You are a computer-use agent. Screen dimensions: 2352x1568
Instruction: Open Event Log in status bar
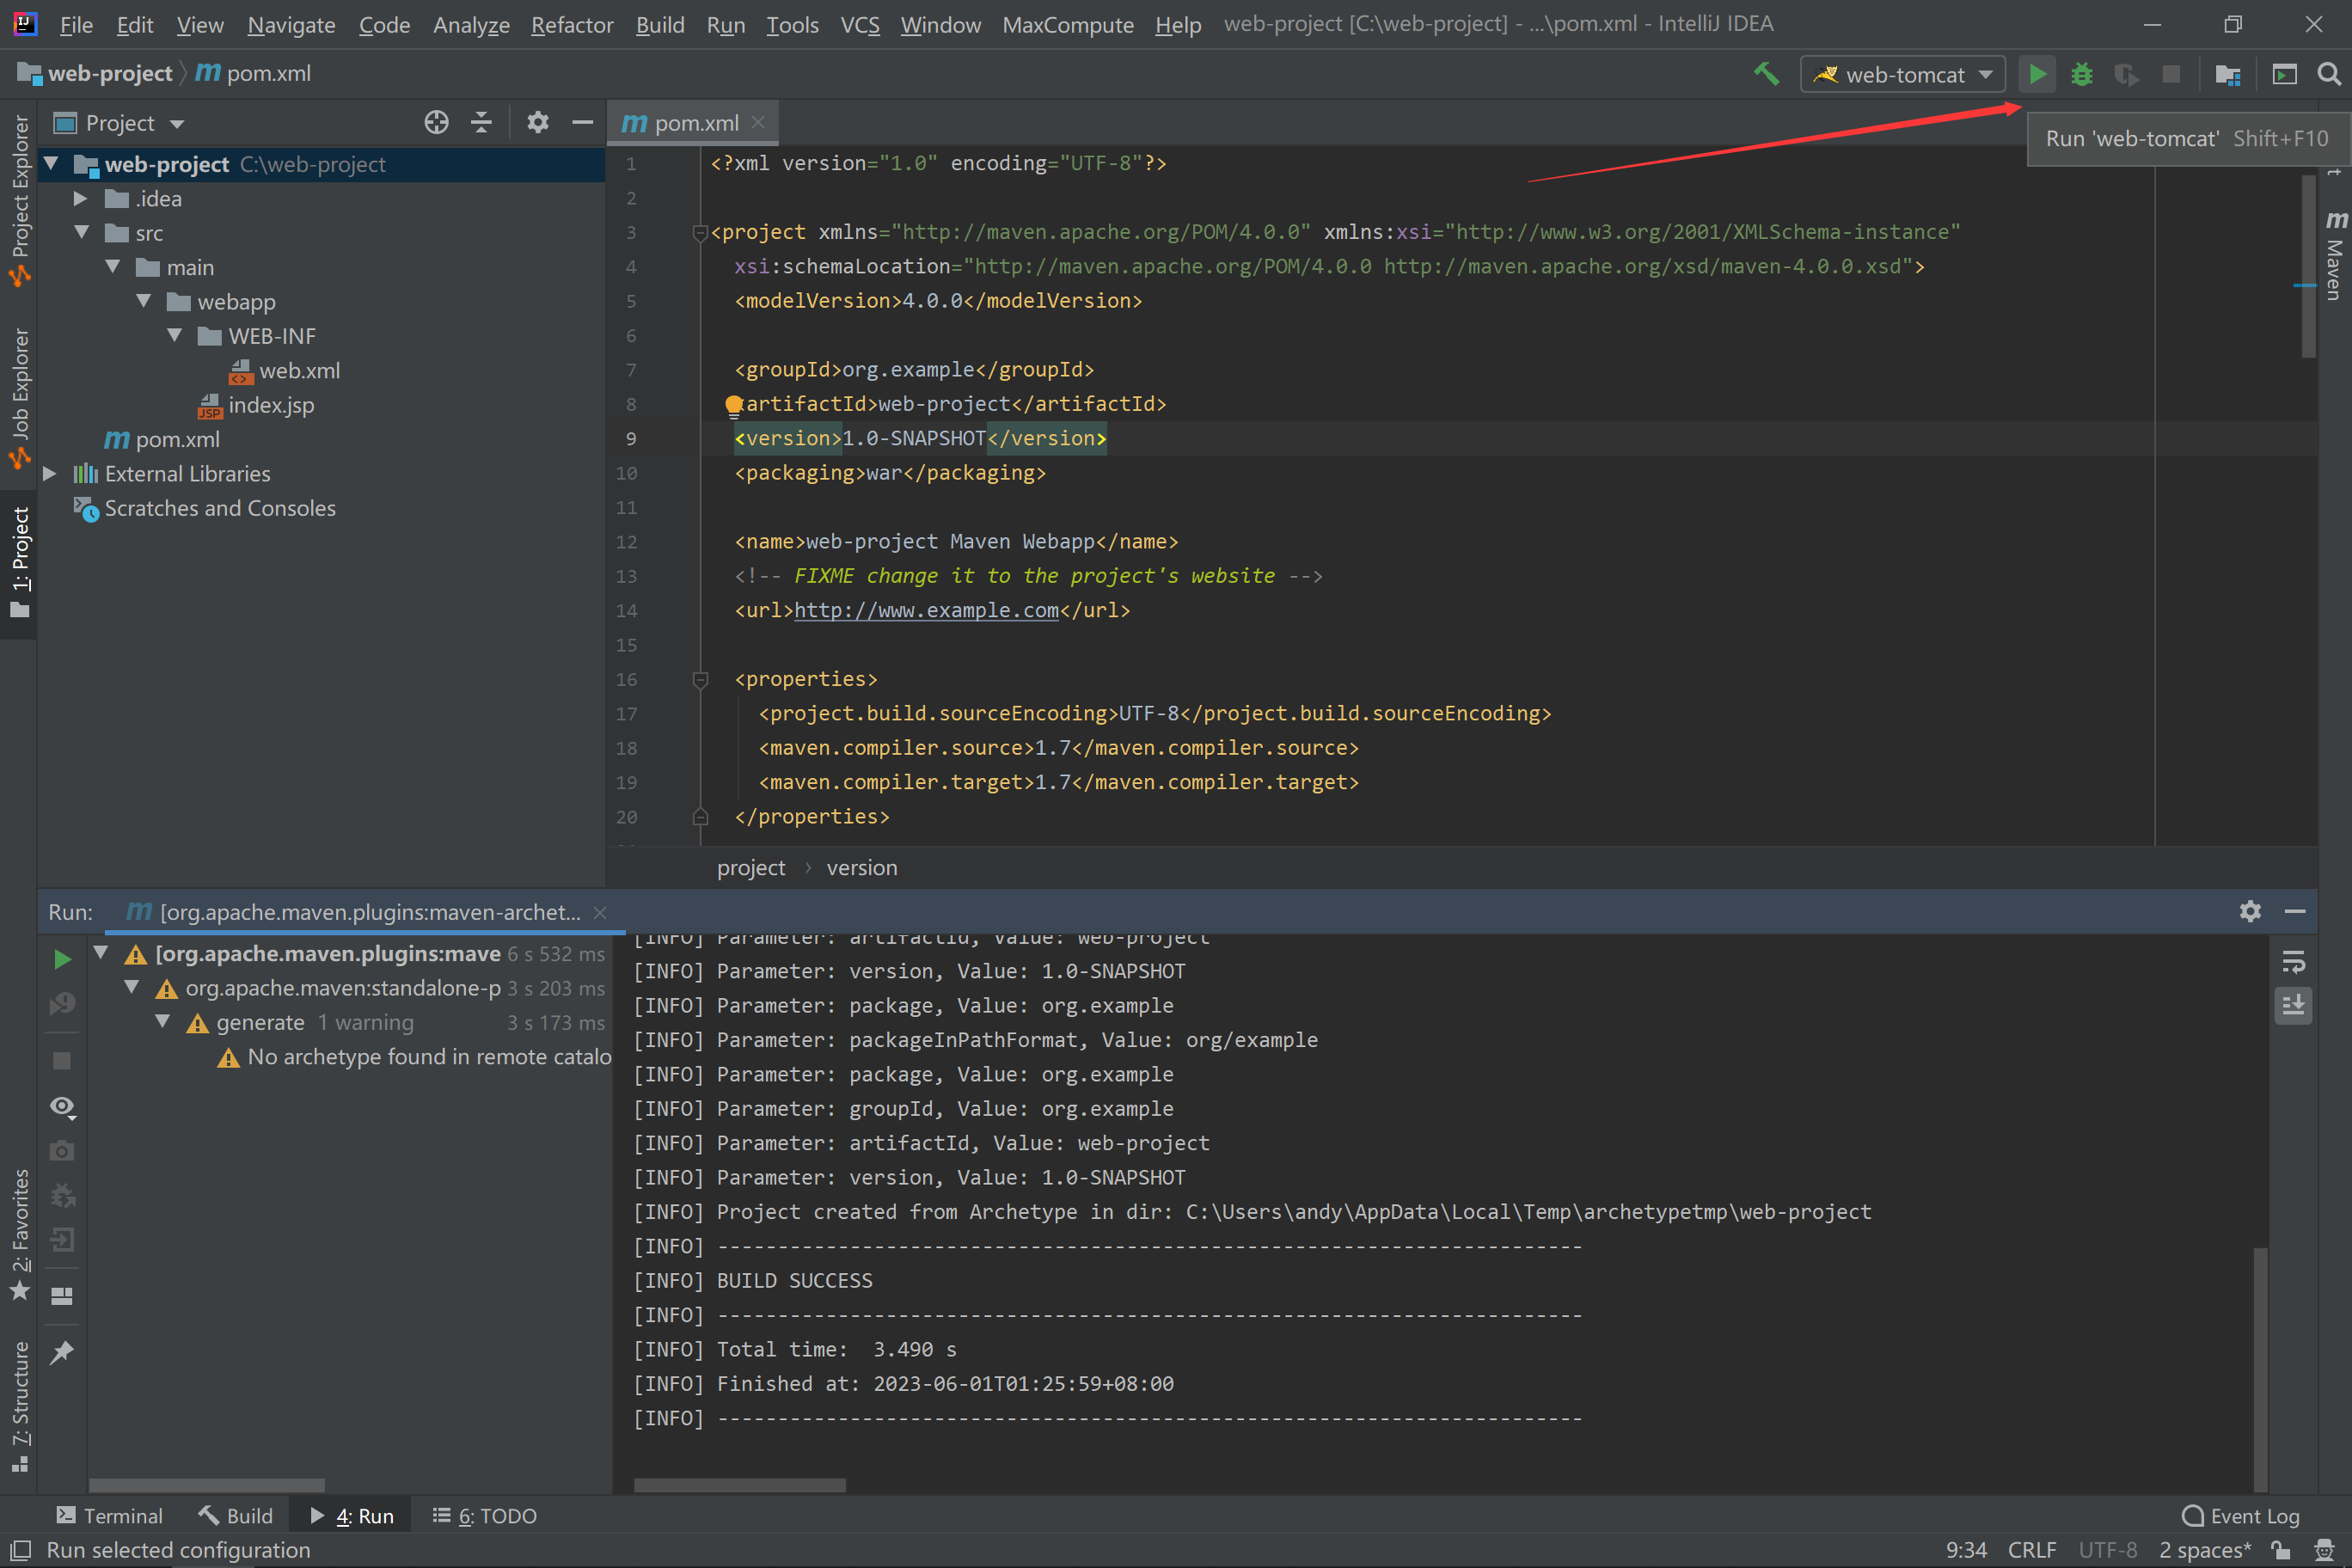pos(2241,1516)
